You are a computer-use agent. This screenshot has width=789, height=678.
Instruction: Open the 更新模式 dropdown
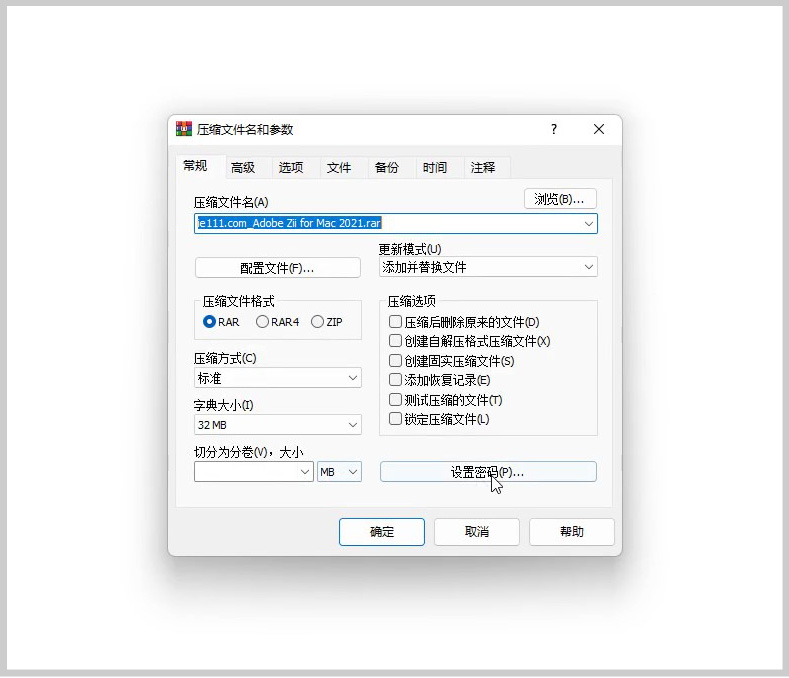click(488, 267)
